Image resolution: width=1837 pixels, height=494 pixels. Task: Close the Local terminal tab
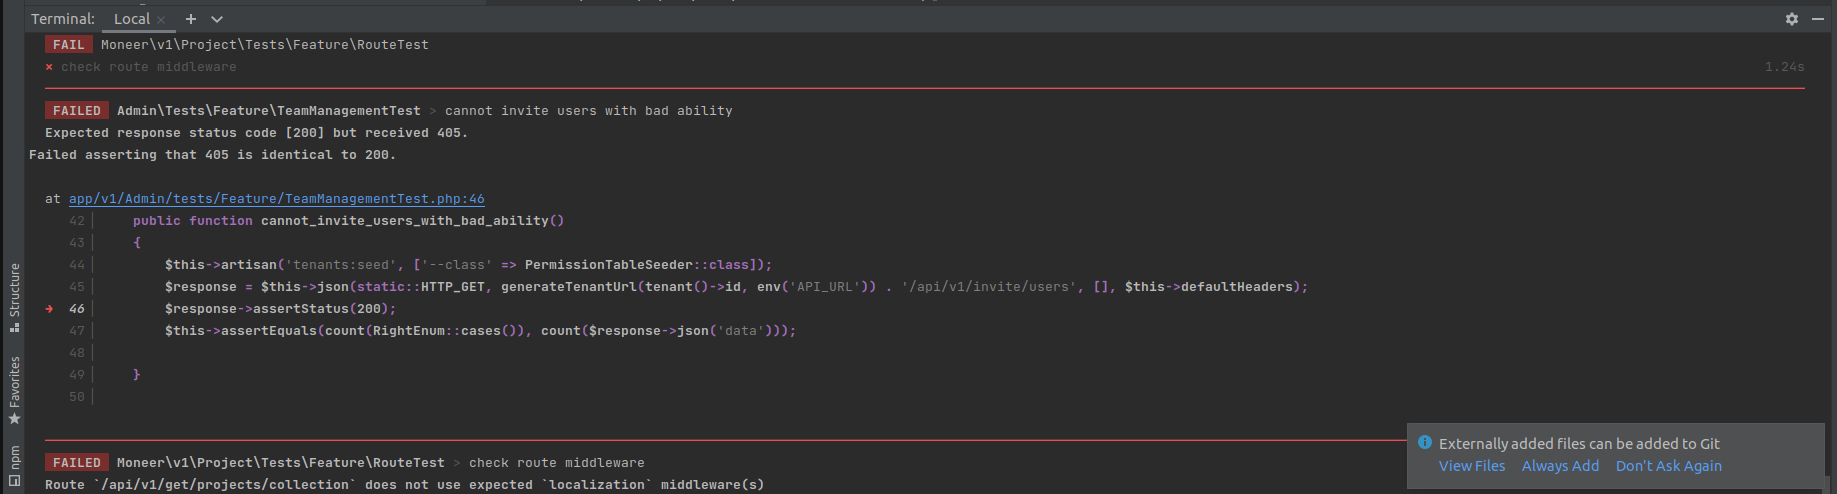click(x=160, y=20)
